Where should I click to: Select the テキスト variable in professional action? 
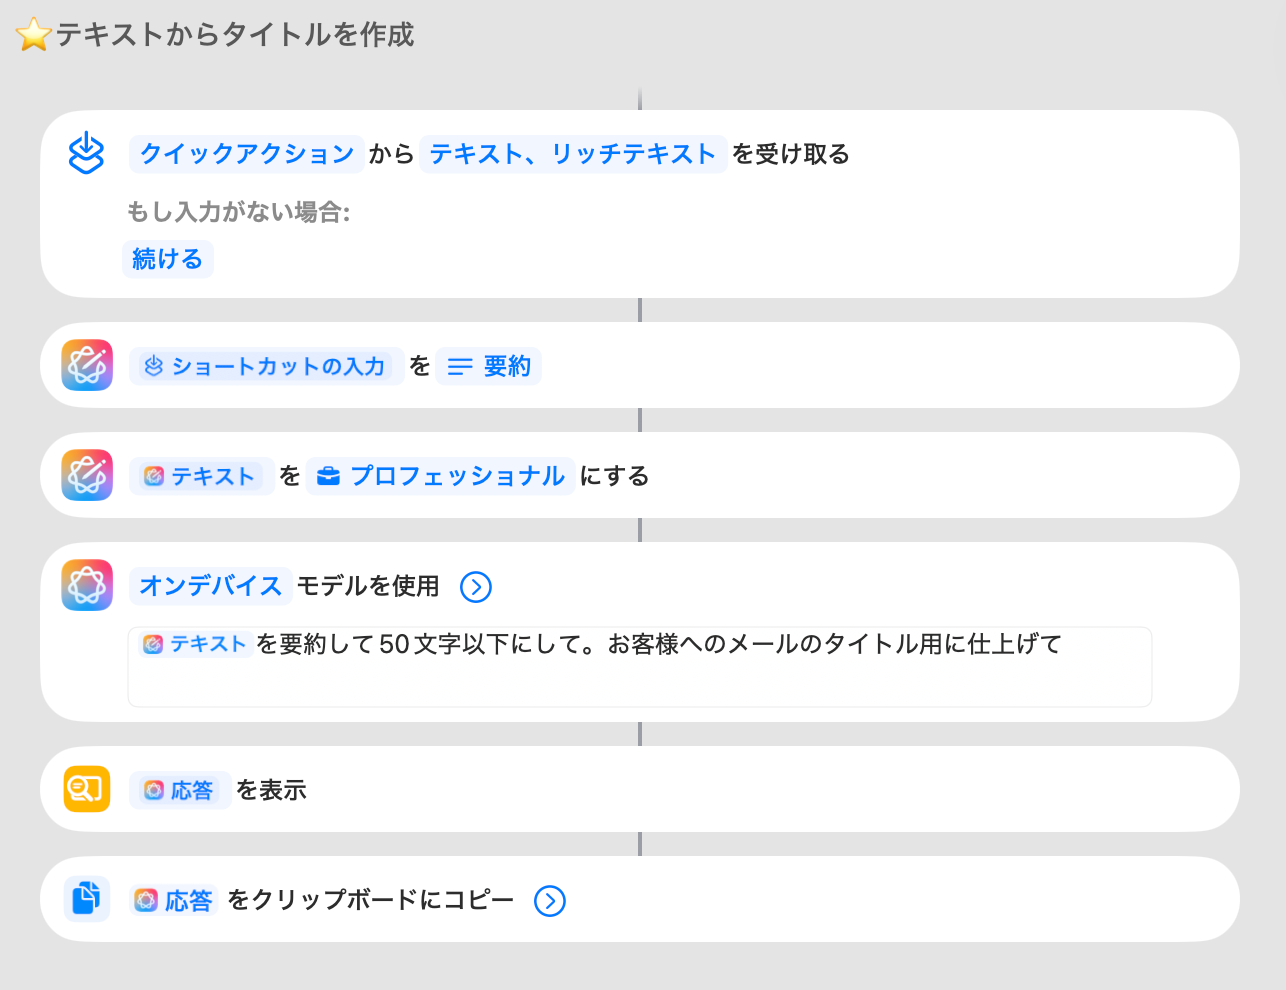click(200, 476)
